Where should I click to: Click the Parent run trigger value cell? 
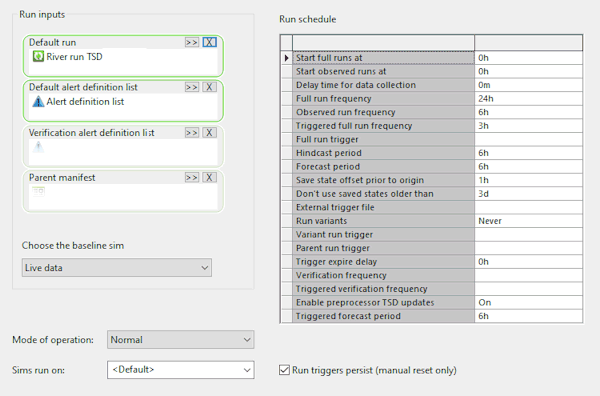[528, 248]
